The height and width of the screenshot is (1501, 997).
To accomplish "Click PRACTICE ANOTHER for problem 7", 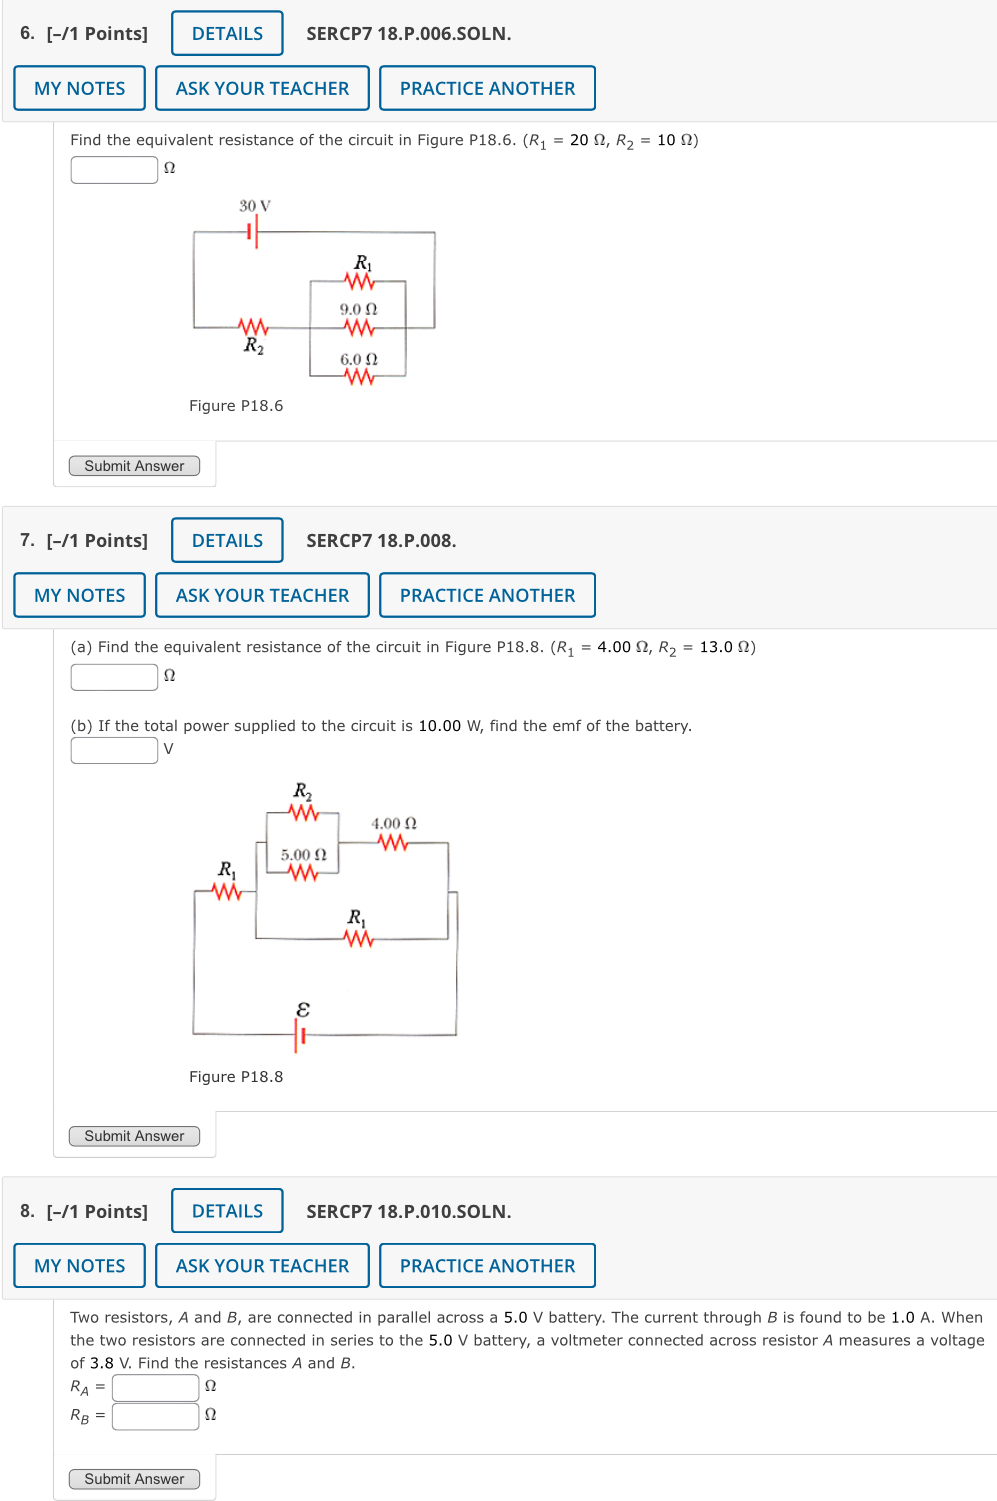I will click(x=486, y=595).
